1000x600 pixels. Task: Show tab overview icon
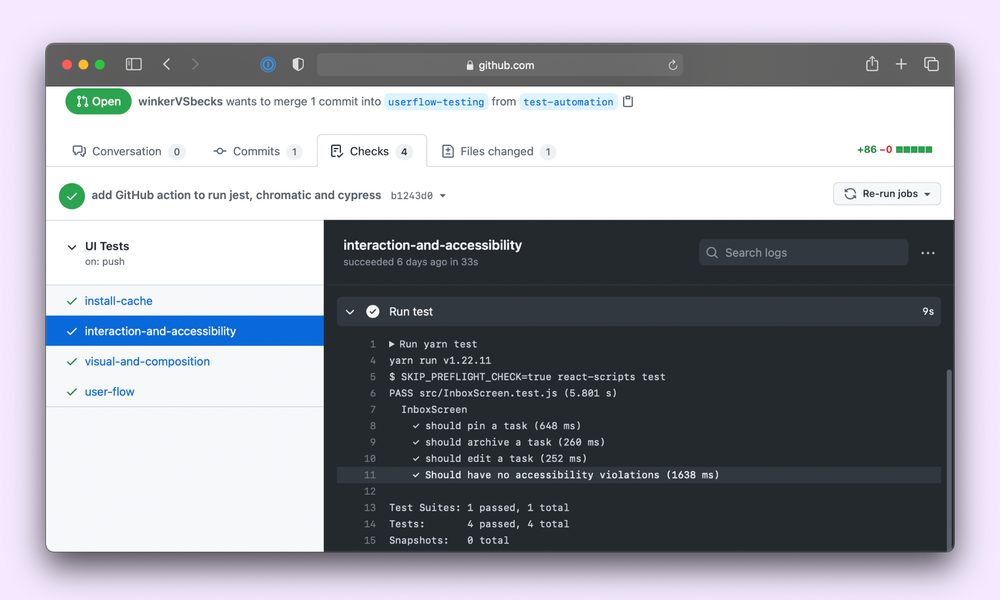(x=931, y=64)
